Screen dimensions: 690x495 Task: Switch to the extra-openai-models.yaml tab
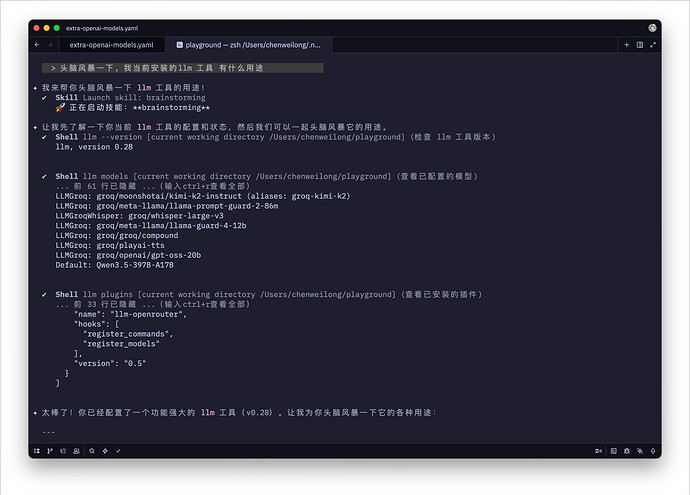point(111,45)
